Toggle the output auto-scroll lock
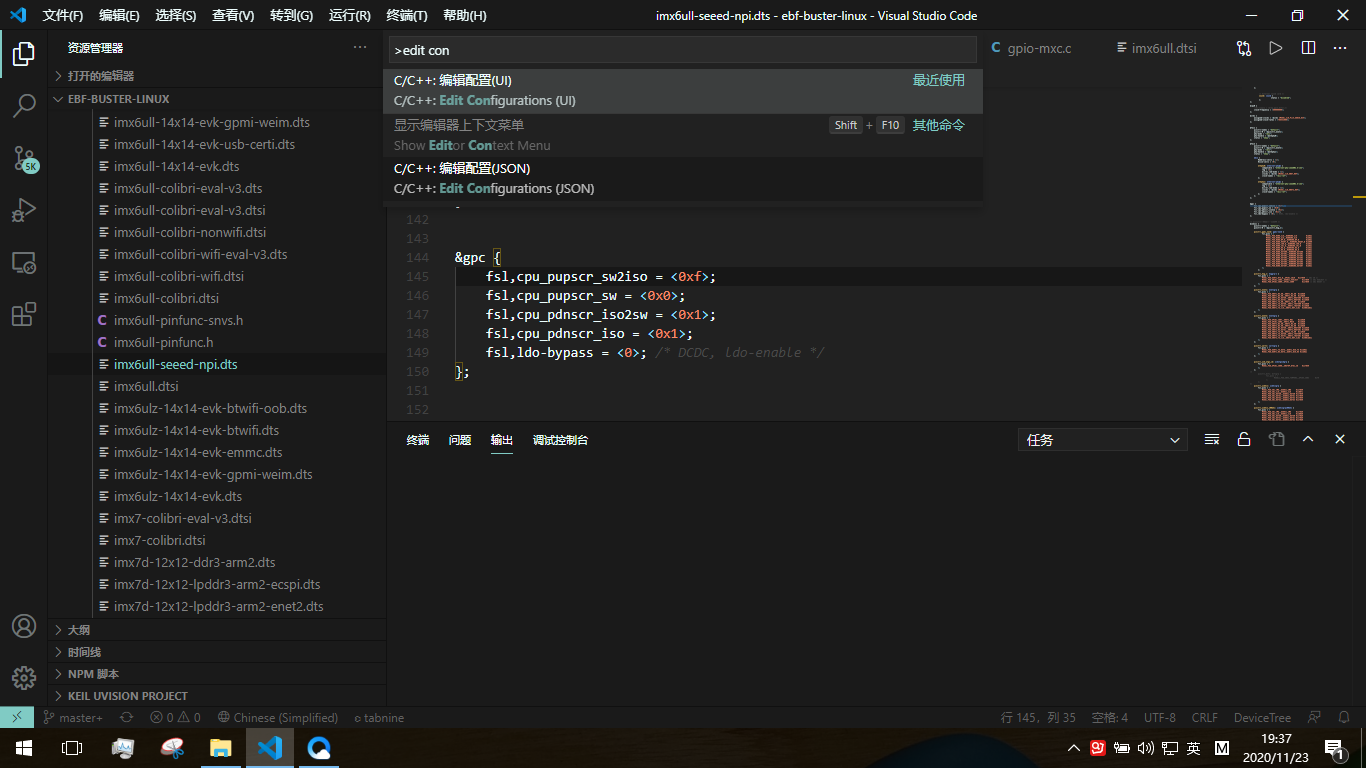Screen dimensions: 1366x768 1244,439
